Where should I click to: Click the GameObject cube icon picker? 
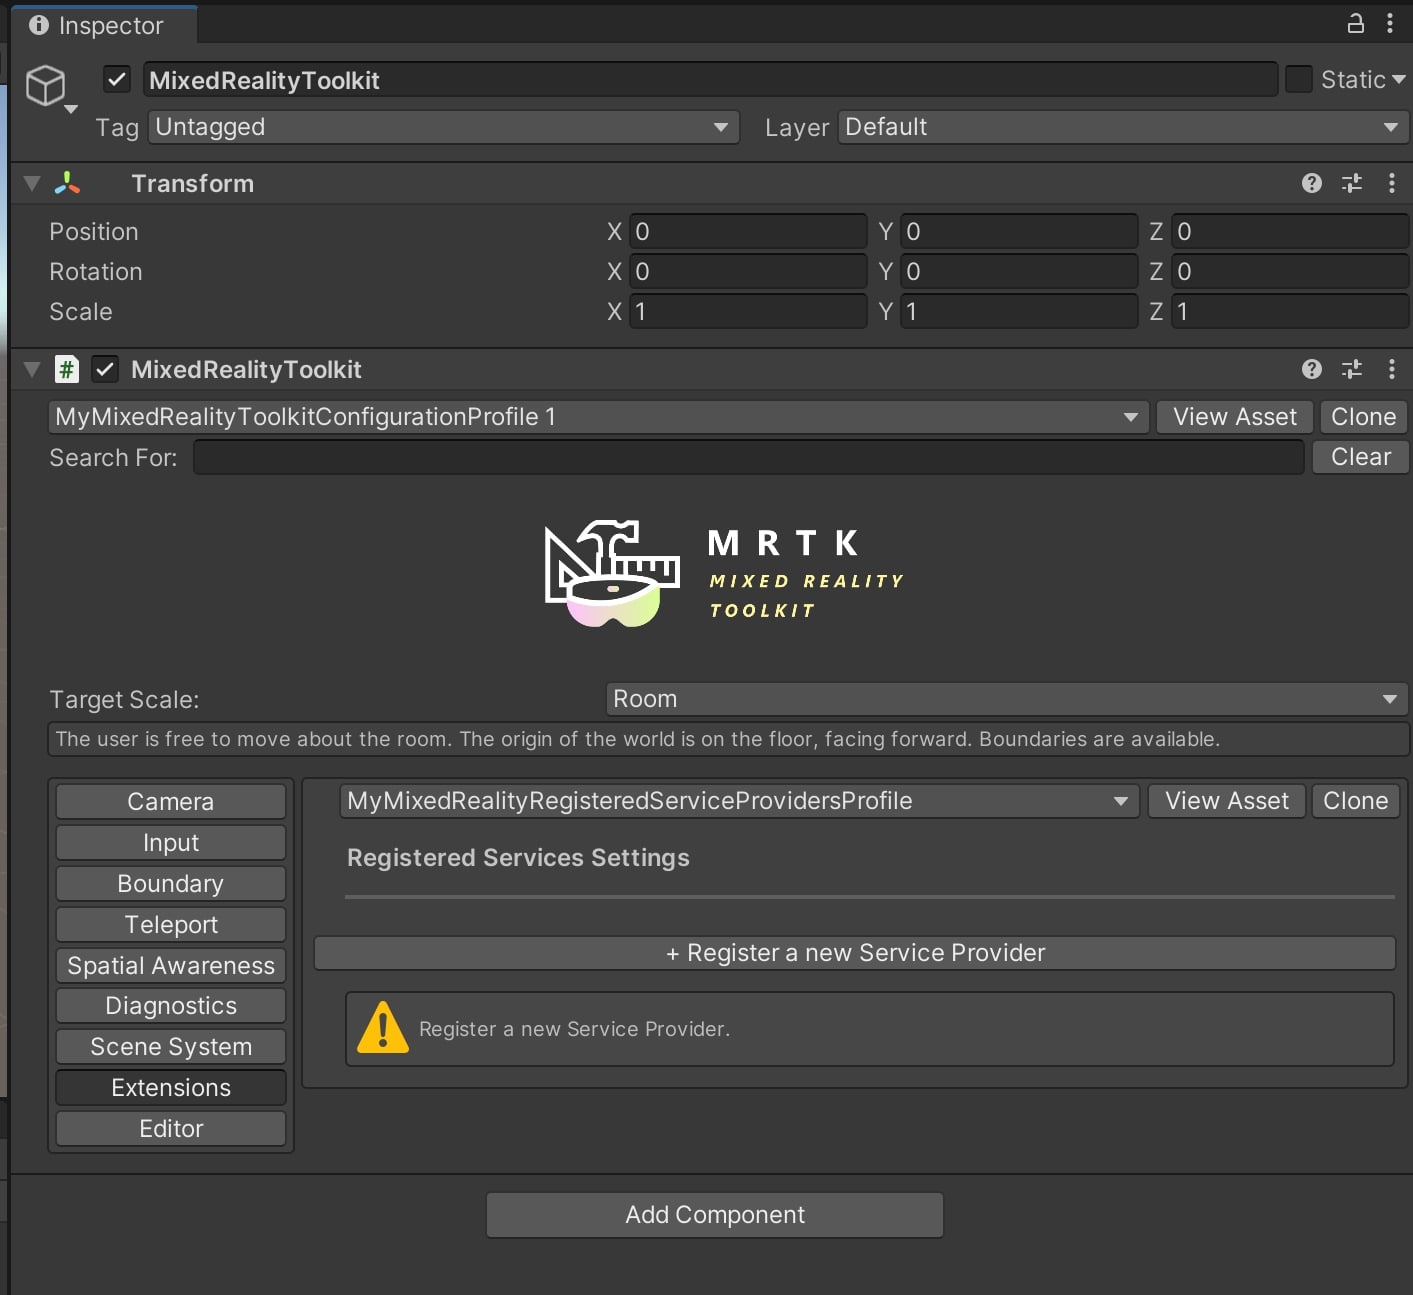(x=50, y=88)
